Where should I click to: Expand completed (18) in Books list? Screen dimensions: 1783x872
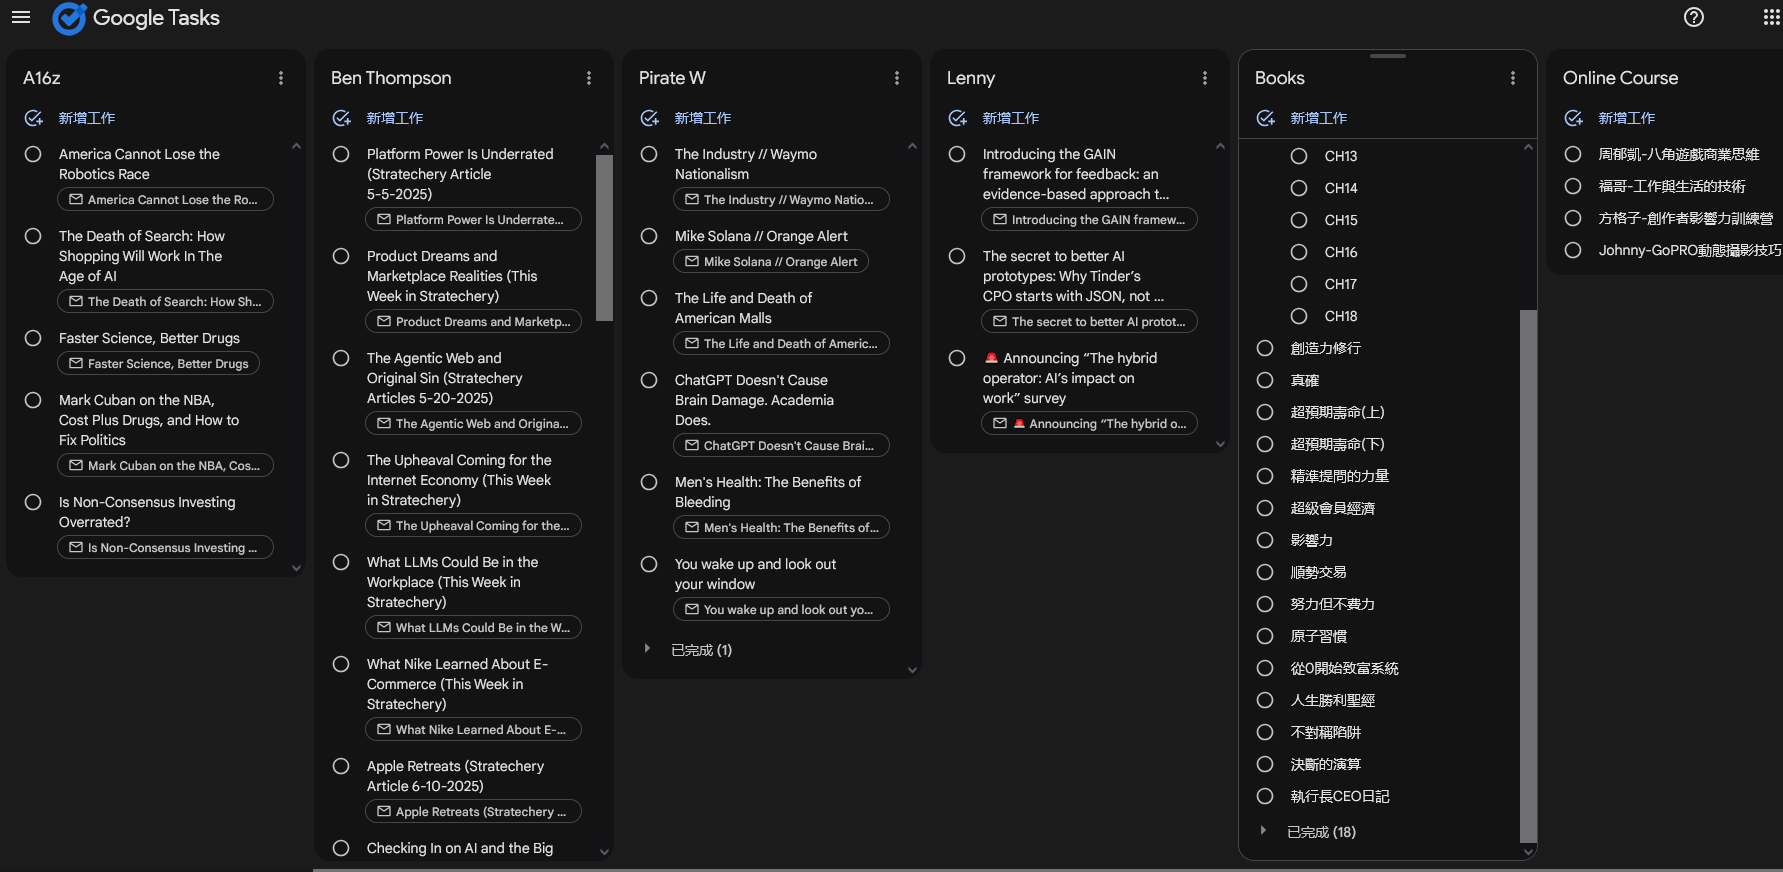click(1264, 832)
